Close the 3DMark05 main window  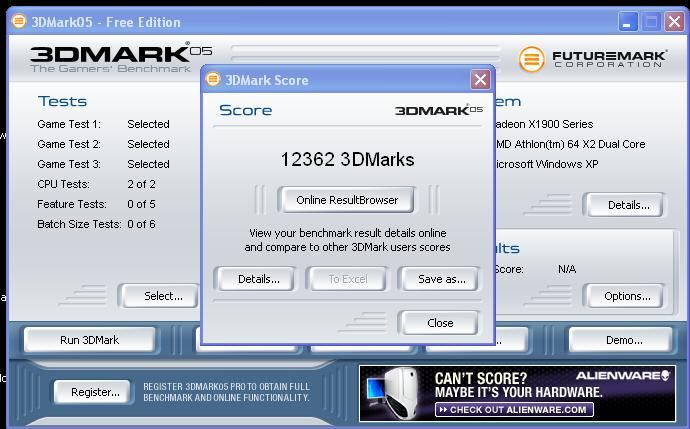[x=674, y=22]
